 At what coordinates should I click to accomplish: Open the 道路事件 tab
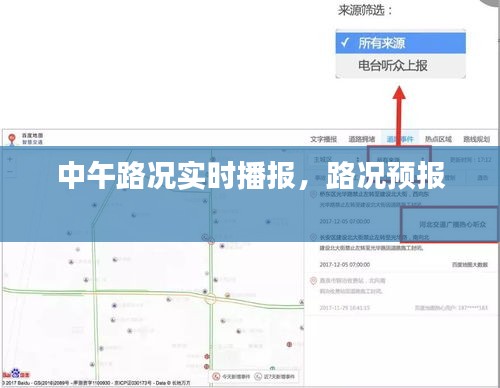400,139
